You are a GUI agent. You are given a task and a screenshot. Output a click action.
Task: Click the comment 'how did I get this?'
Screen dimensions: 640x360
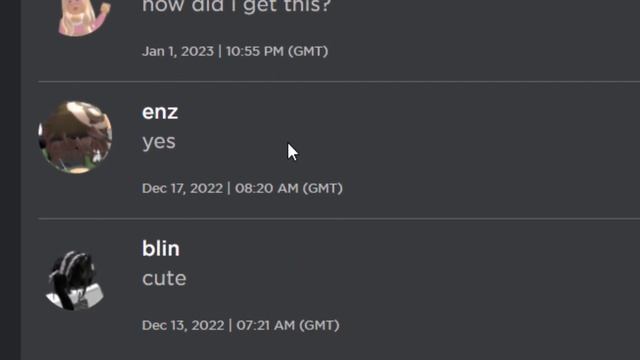(236, 7)
